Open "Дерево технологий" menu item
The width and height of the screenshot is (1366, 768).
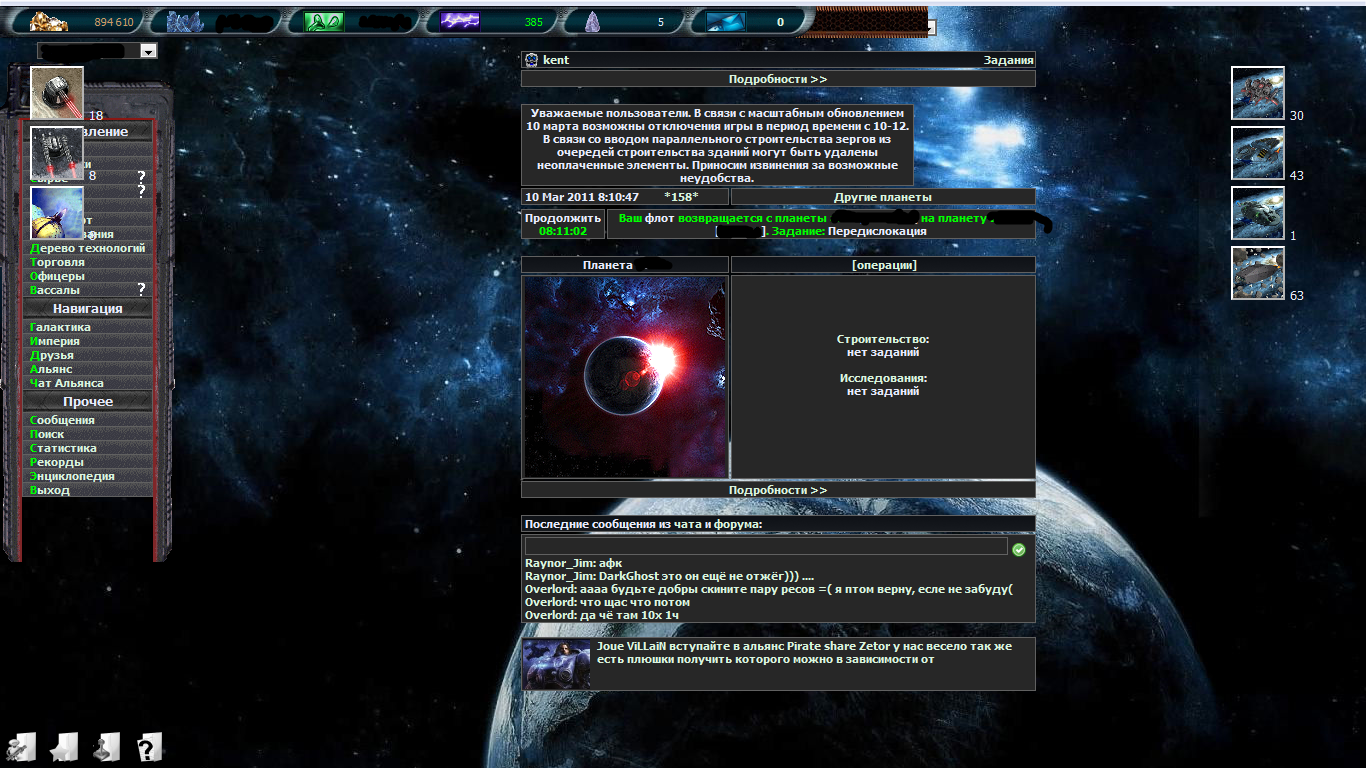pyautogui.click(x=88, y=248)
